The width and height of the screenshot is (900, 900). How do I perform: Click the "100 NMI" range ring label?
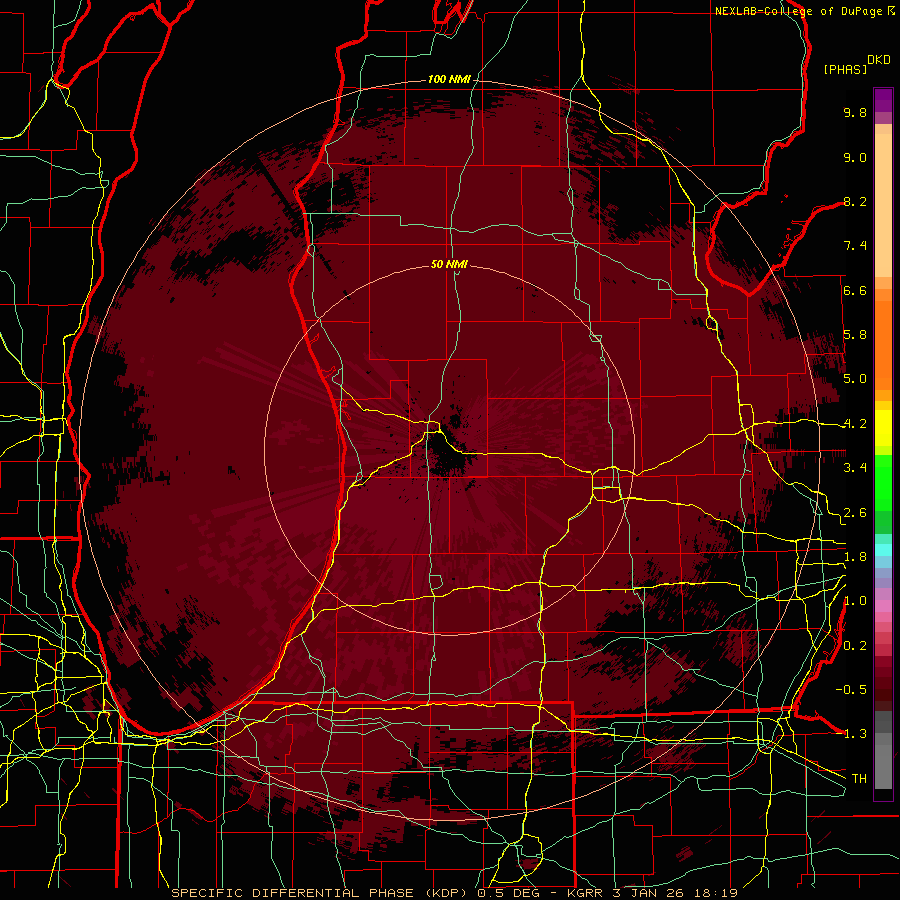449,79
